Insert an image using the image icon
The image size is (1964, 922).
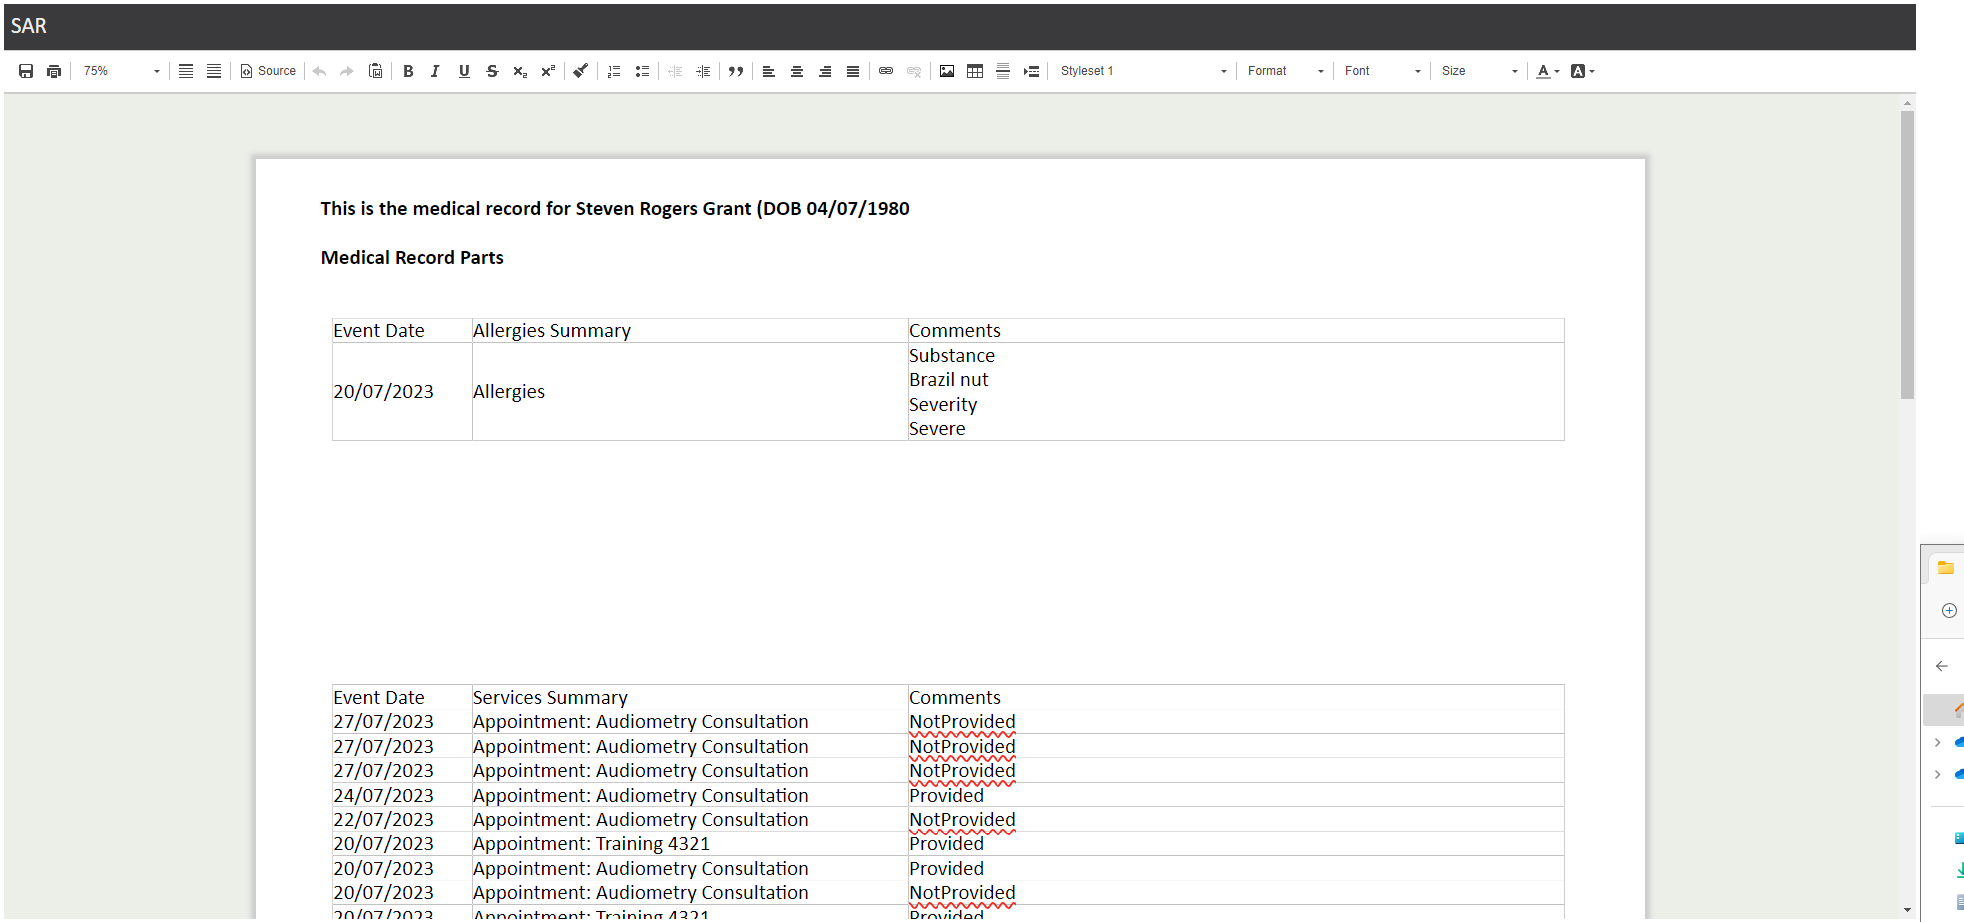click(x=946, y=71)
